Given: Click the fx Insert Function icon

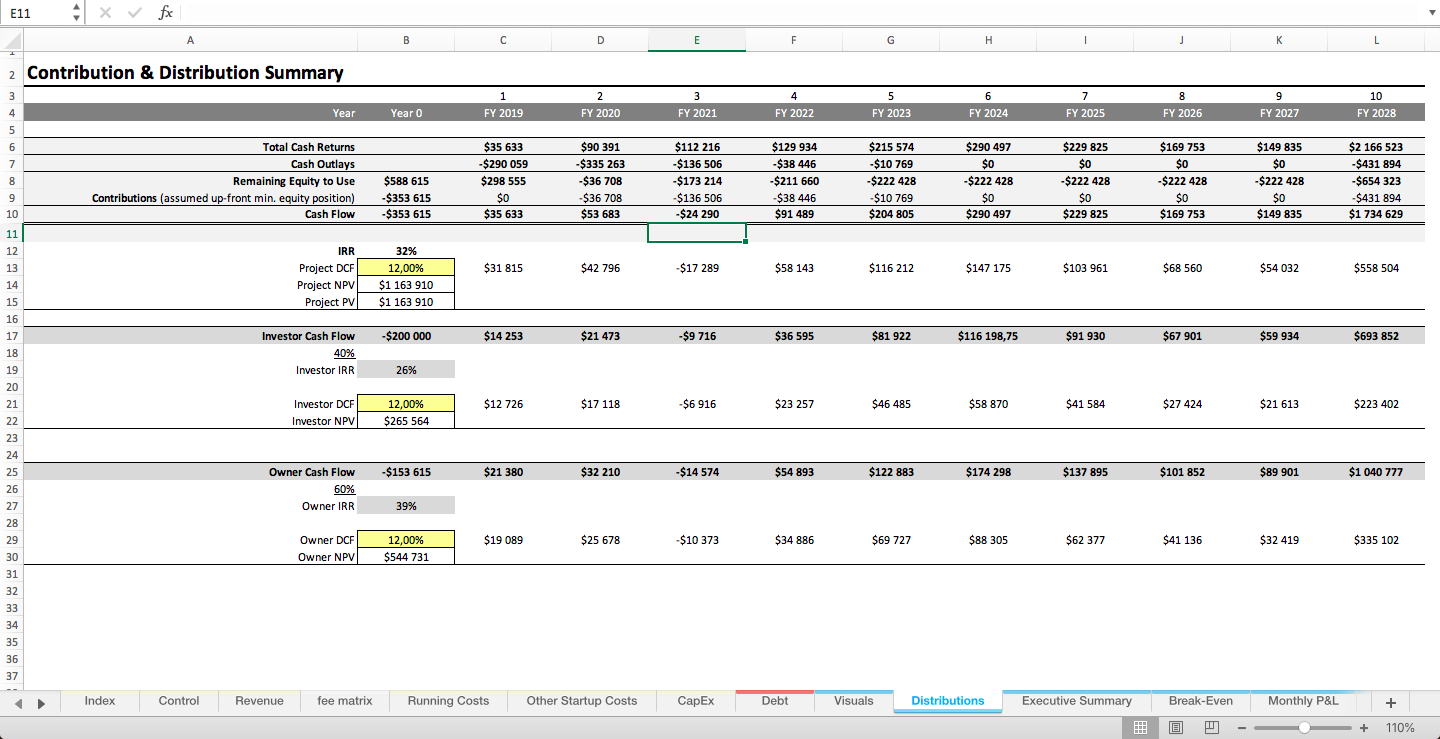Looking at the screenshot, I should click(x=163, y=13).
